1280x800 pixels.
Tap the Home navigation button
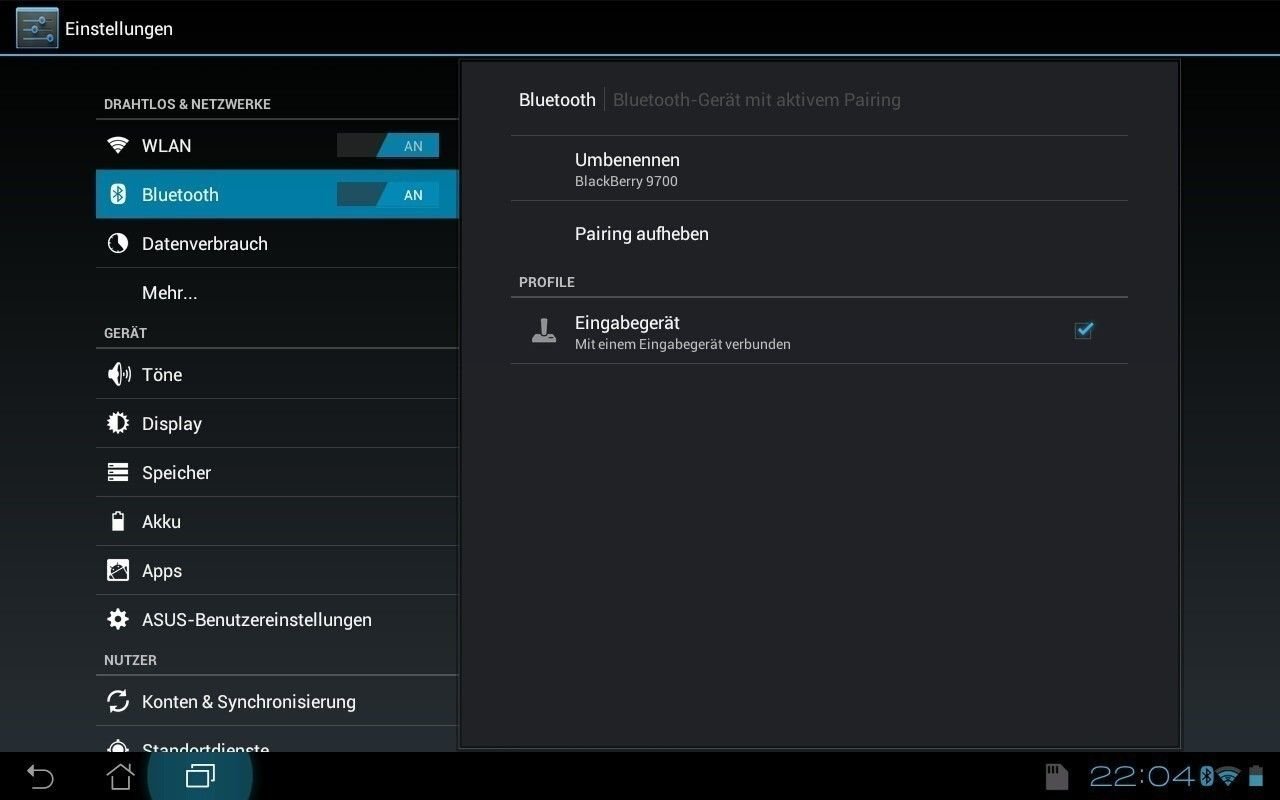pyautogui.click(x=120, y=776)
